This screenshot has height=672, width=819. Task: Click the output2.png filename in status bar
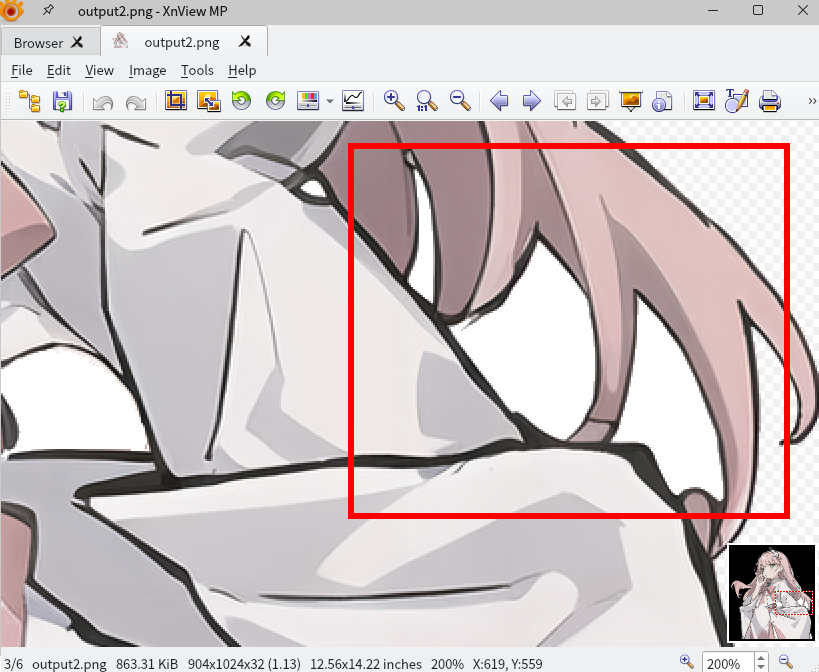tap(69, 664)
